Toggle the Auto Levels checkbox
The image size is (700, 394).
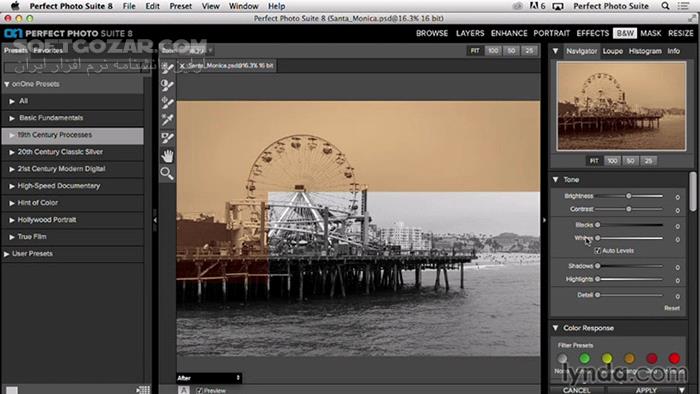[x=598, y=251]
